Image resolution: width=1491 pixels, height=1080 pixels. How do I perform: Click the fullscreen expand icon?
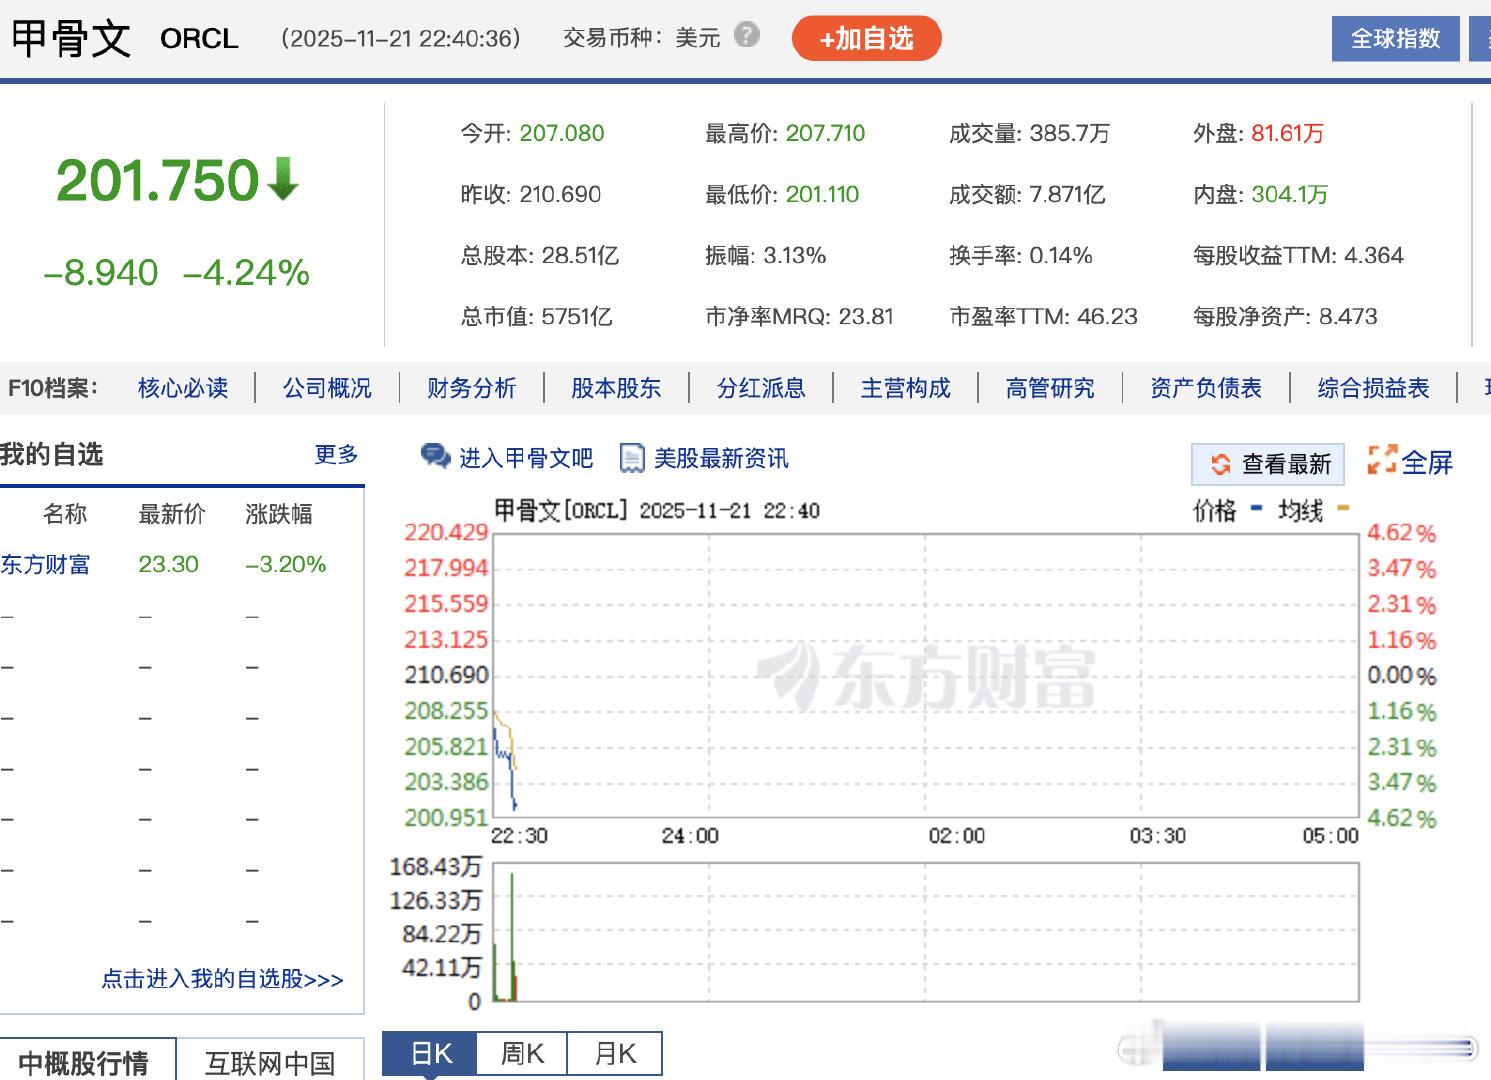tap(1382, 460)
